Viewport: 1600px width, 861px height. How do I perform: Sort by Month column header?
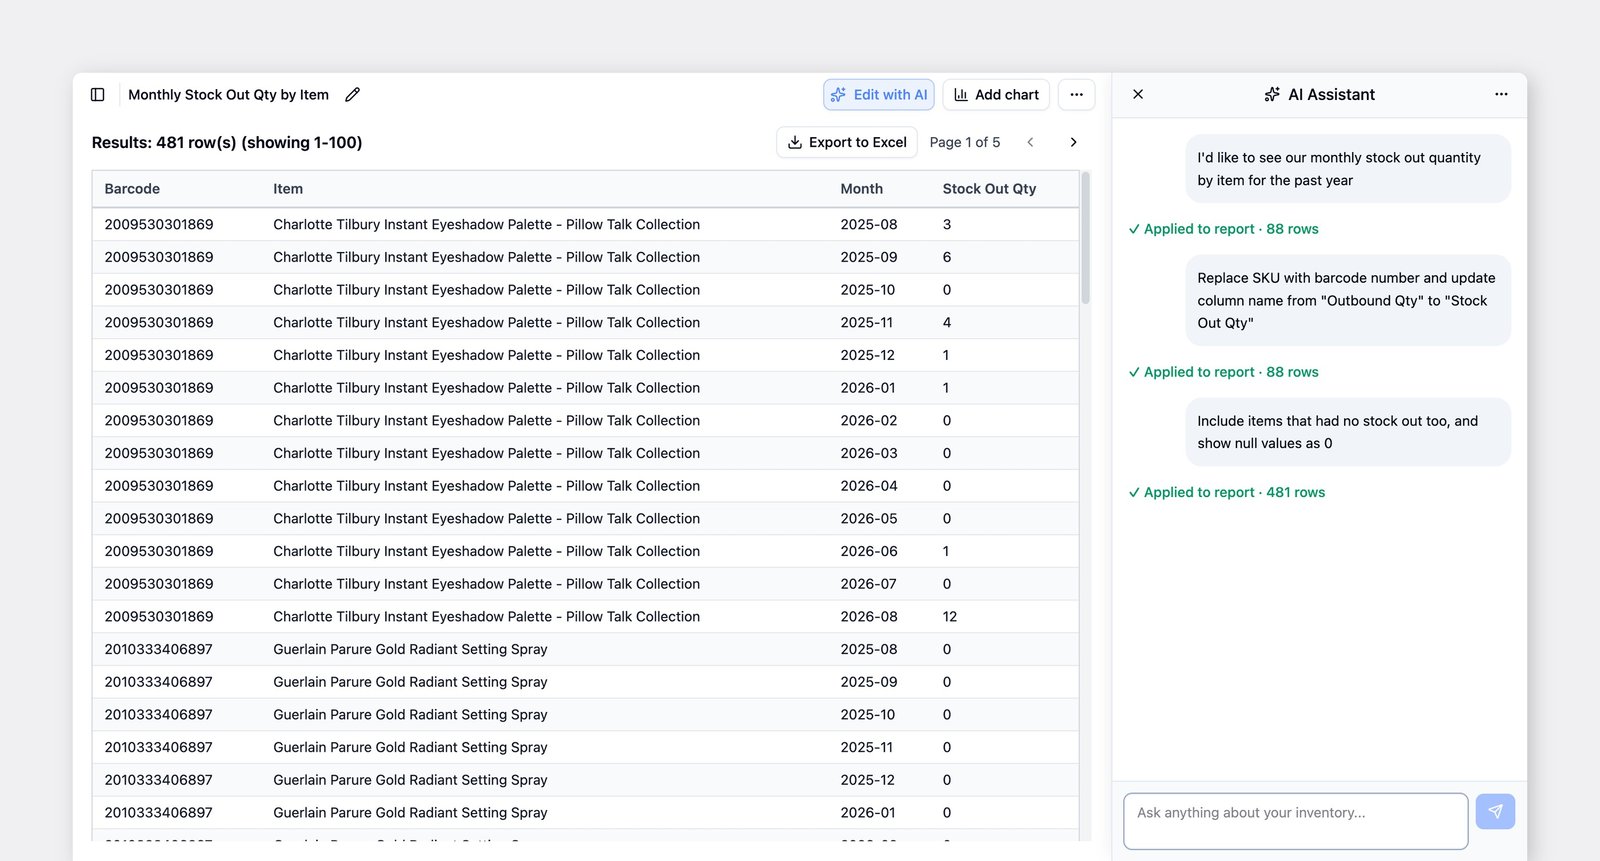(x=861, y=189)
